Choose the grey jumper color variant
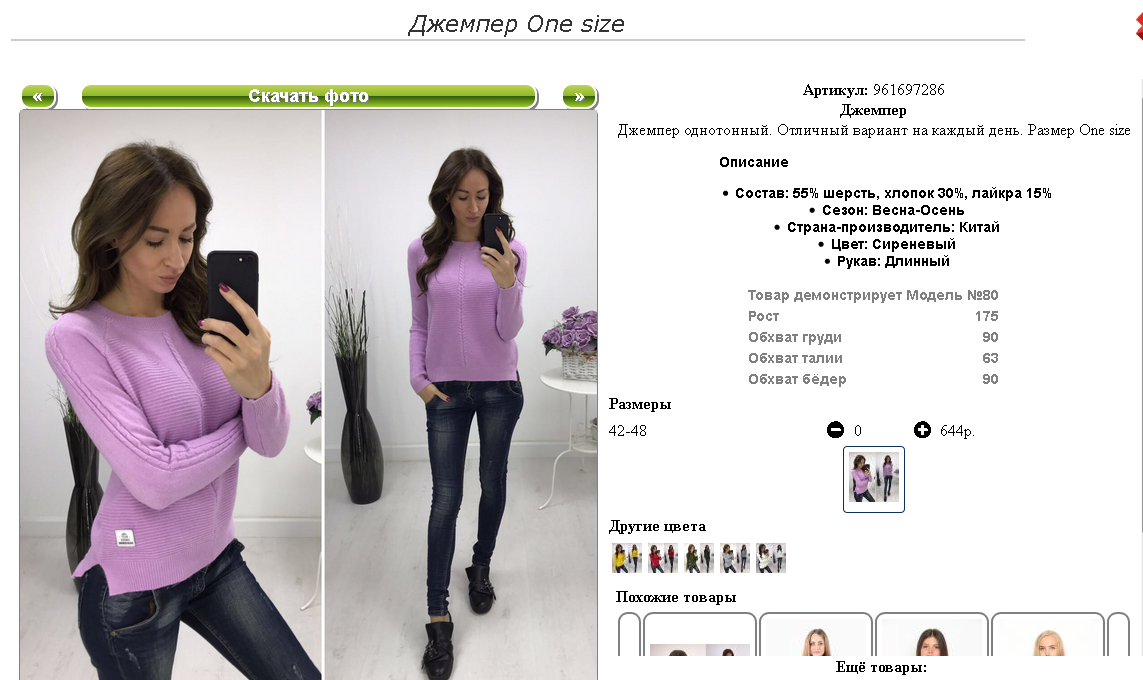 tap(735, 558)
